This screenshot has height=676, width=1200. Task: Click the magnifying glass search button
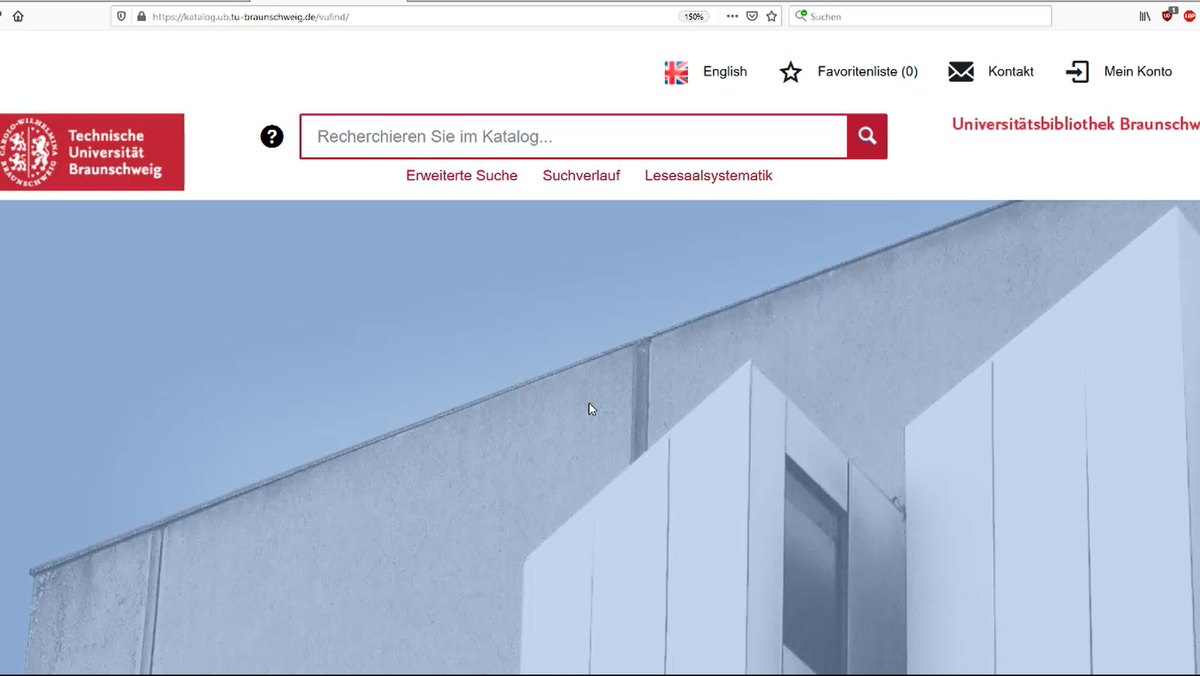pyautogui.click(x=867, y=136)
